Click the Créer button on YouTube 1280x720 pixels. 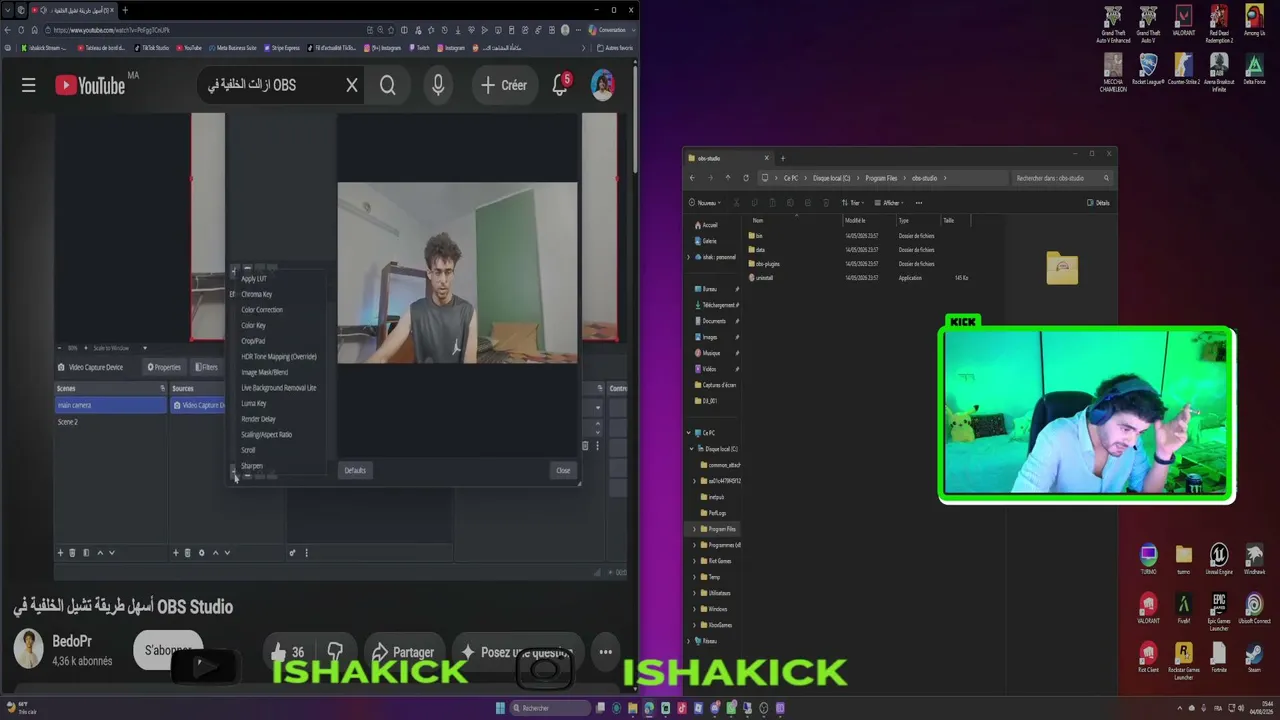pyautogui.click(x=504, y=86)
